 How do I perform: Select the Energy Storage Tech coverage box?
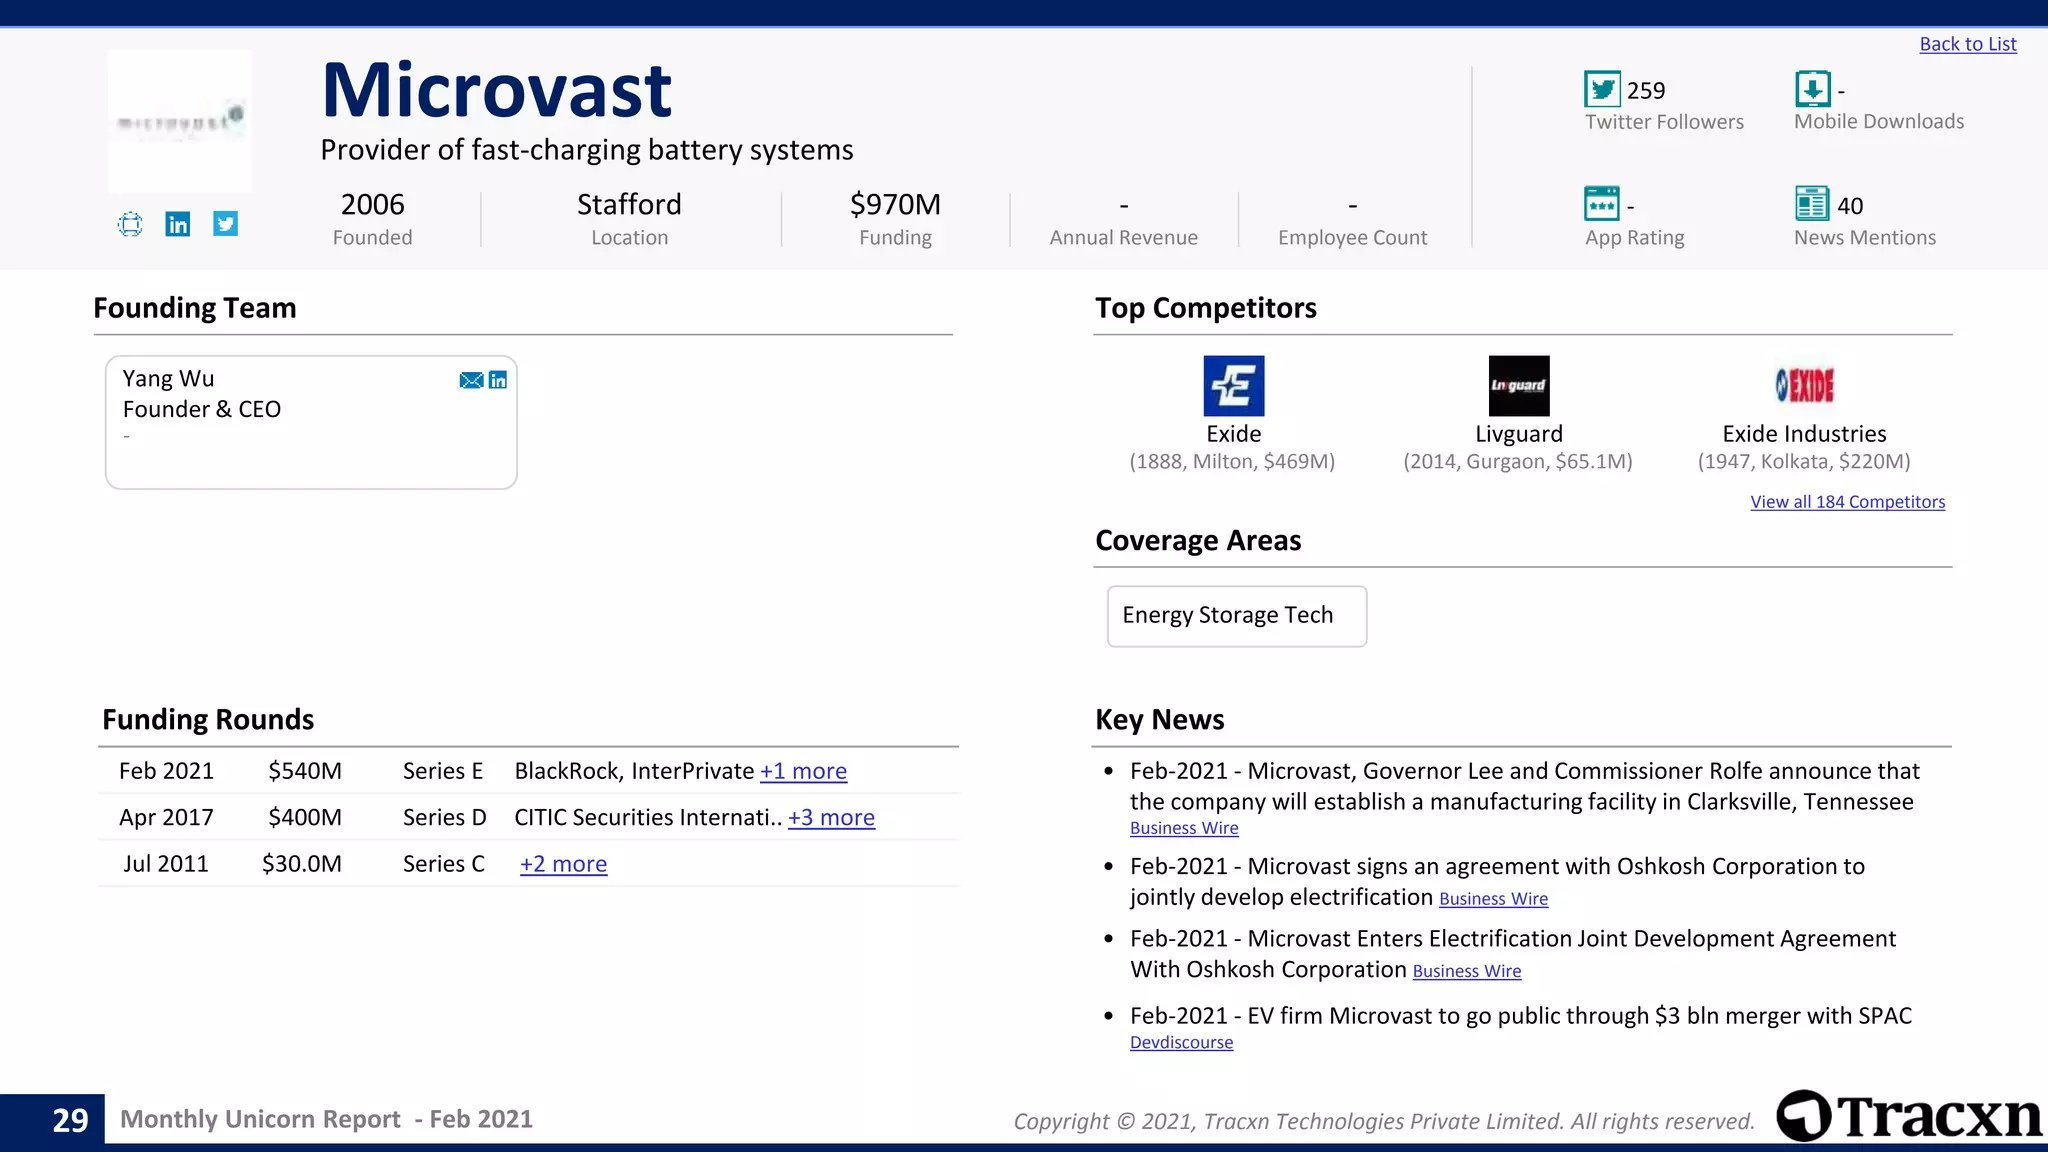coord(1237,616)
